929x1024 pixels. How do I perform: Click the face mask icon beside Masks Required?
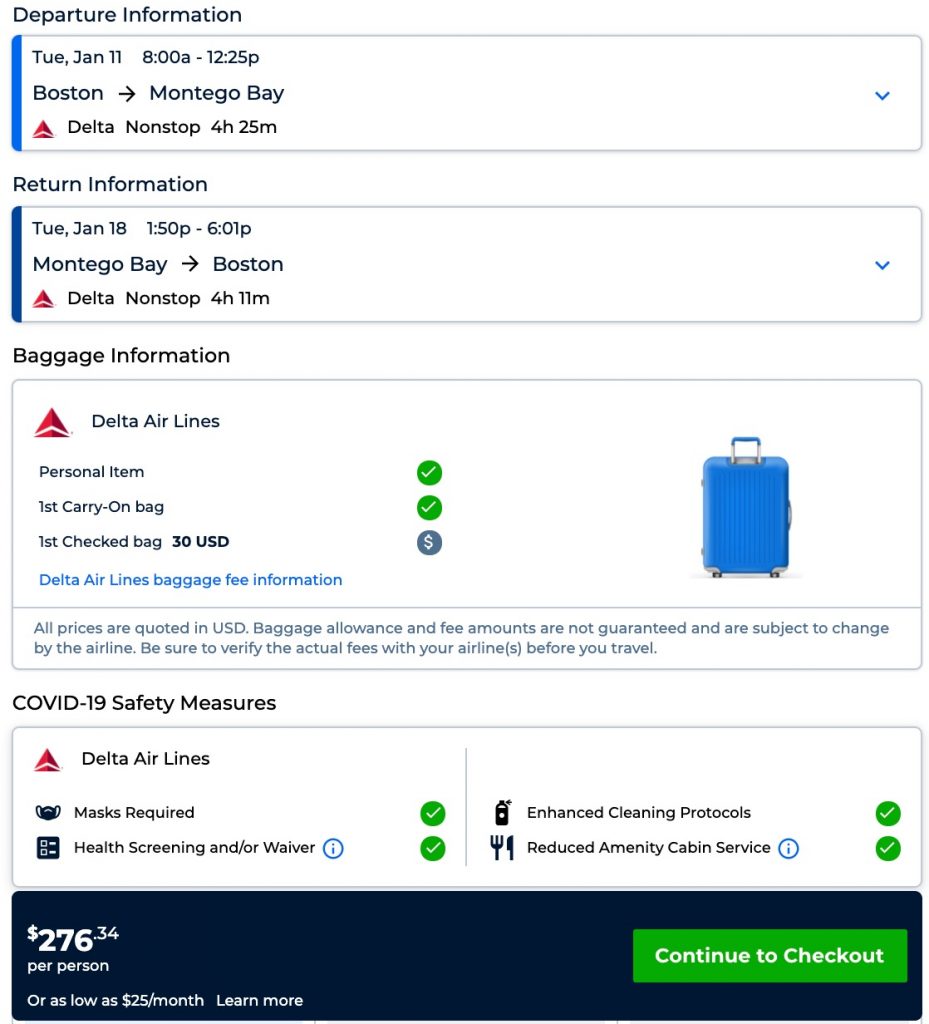[x=48, y=813]
